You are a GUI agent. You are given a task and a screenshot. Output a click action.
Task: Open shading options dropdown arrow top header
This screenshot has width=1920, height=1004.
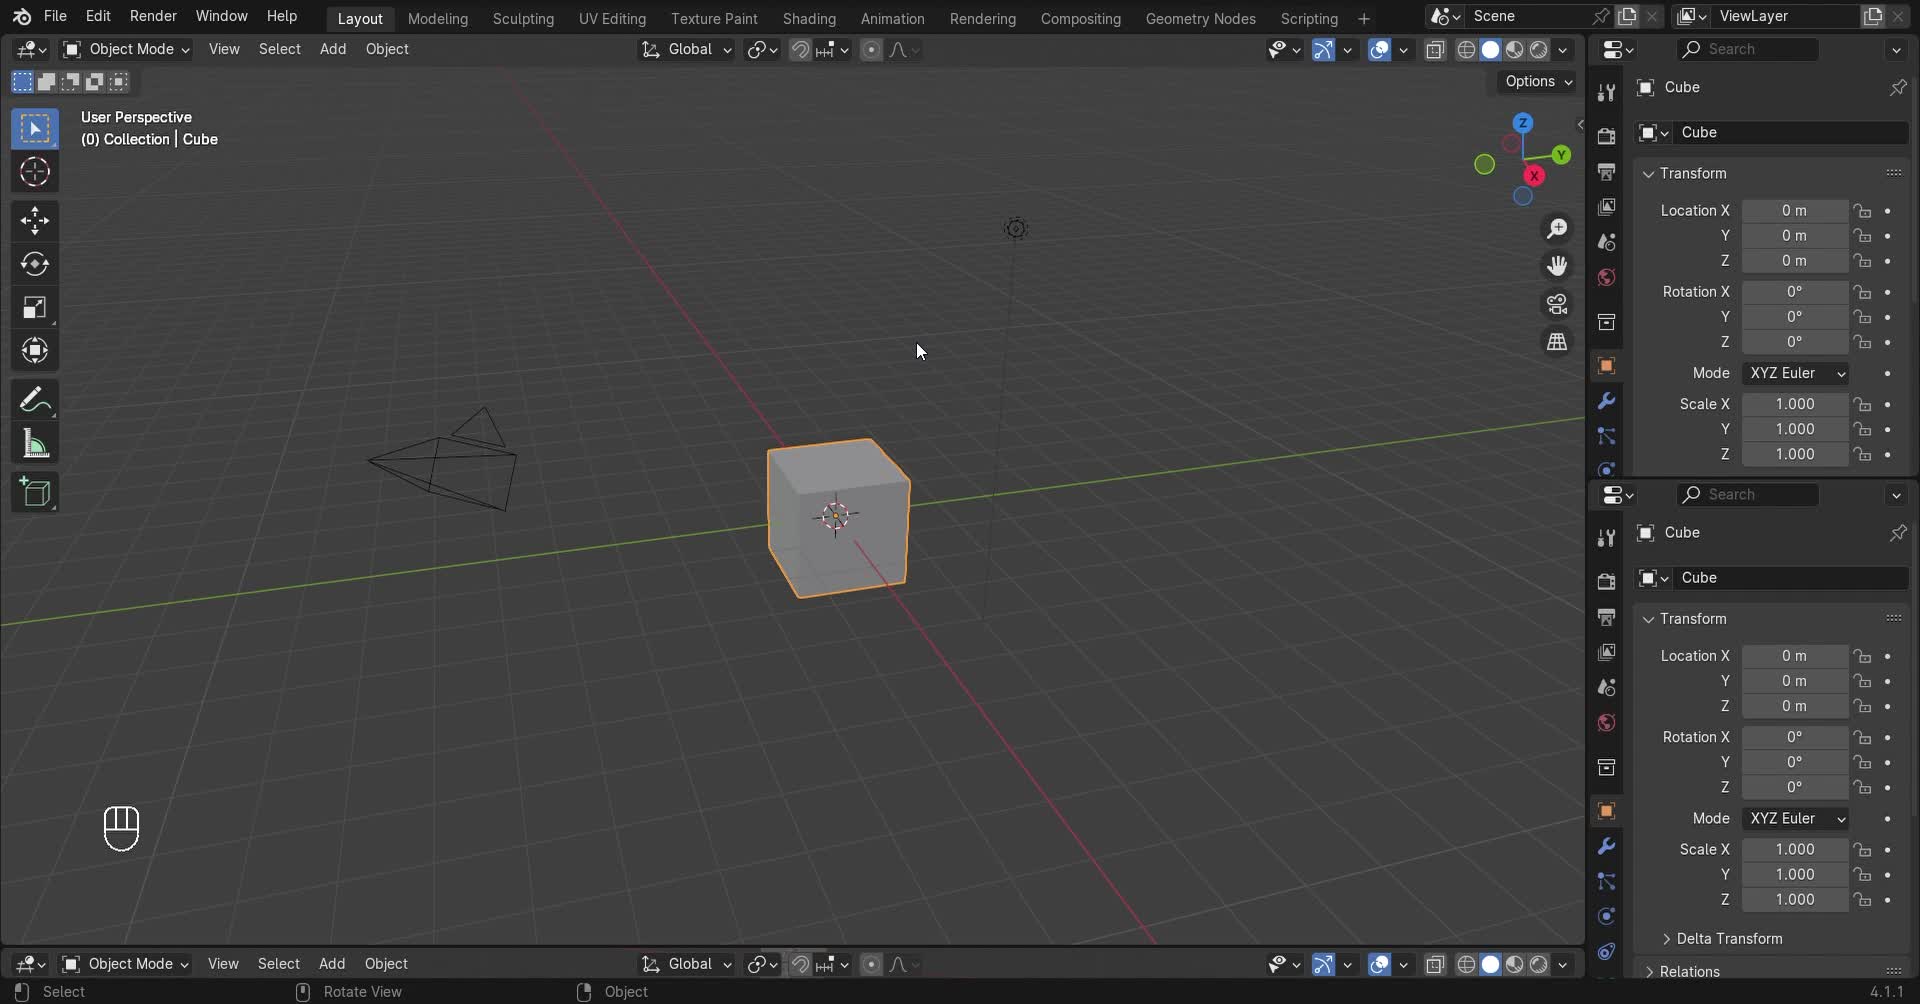click(x=1562, y=50)
